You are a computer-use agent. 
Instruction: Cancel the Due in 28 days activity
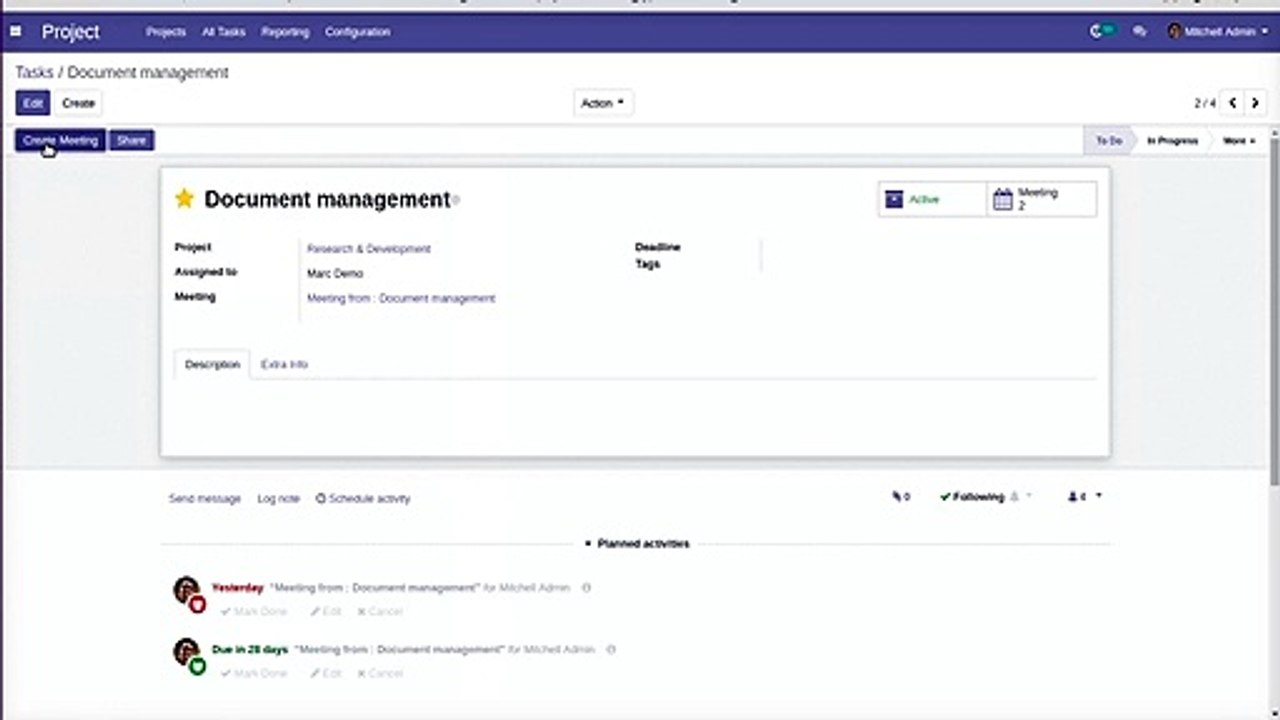(380, 674)
